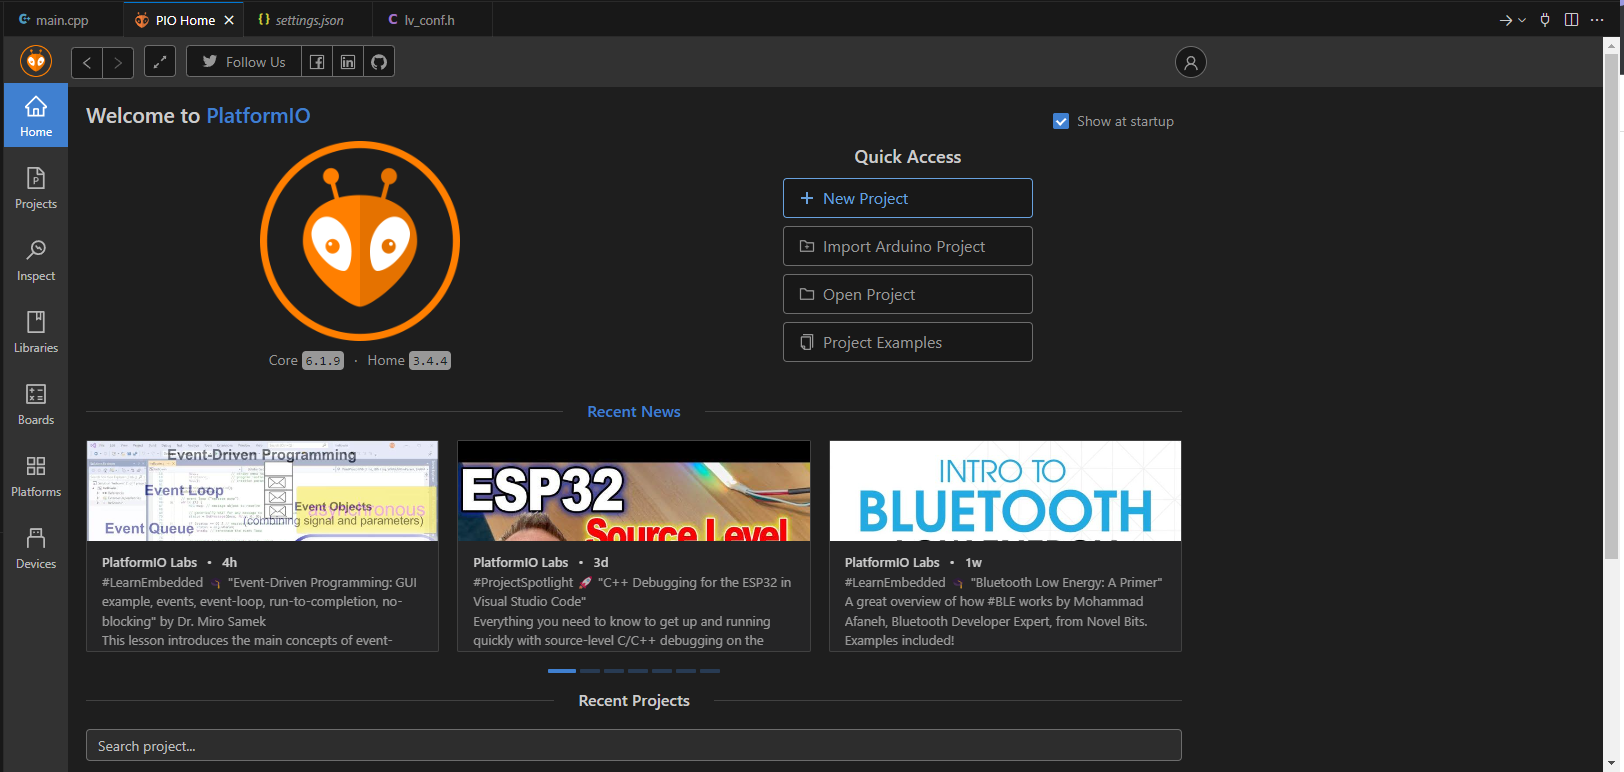Follow the PlatformIO link in the welcome heading
The height and width of the screenshot is (772, 1624).
click(x=258, y=116)
